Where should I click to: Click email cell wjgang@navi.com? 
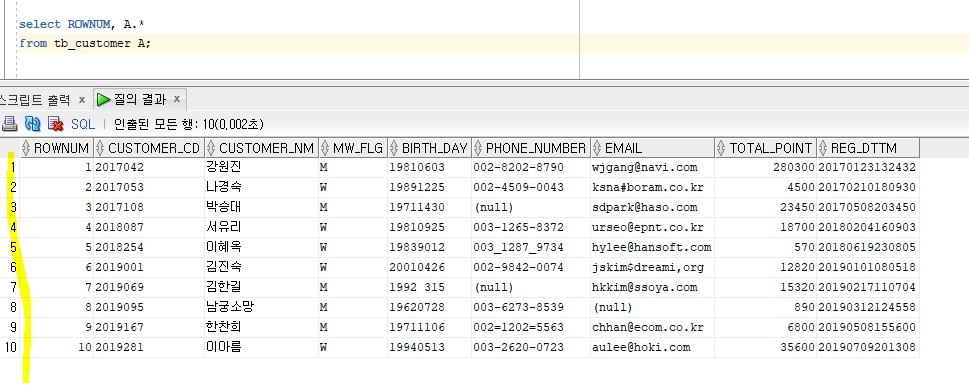[653, 167]
